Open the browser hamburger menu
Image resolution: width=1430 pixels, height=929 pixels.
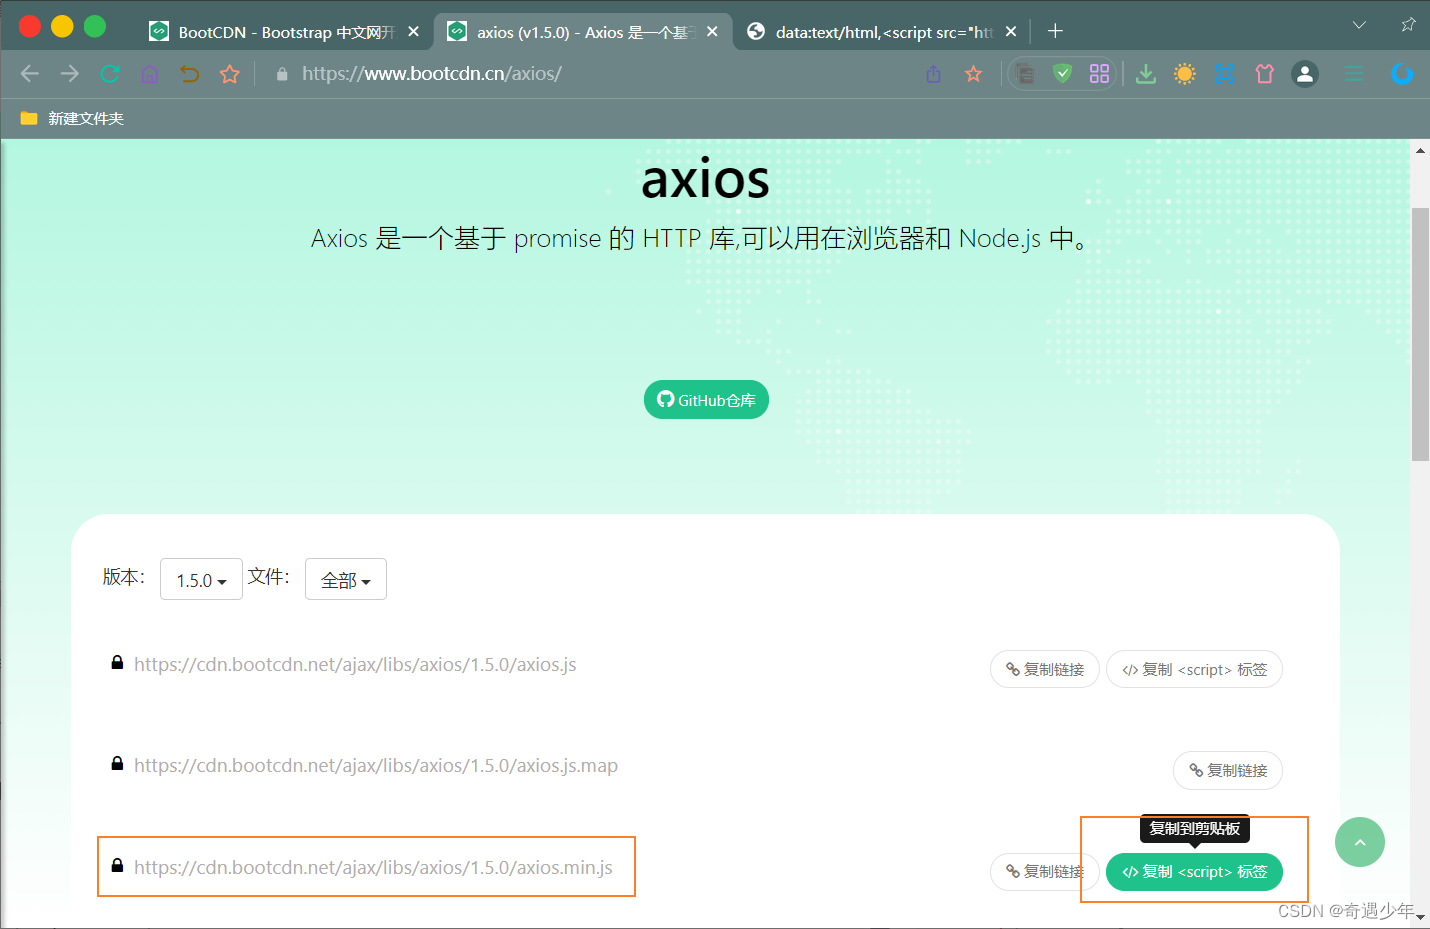1354,74
